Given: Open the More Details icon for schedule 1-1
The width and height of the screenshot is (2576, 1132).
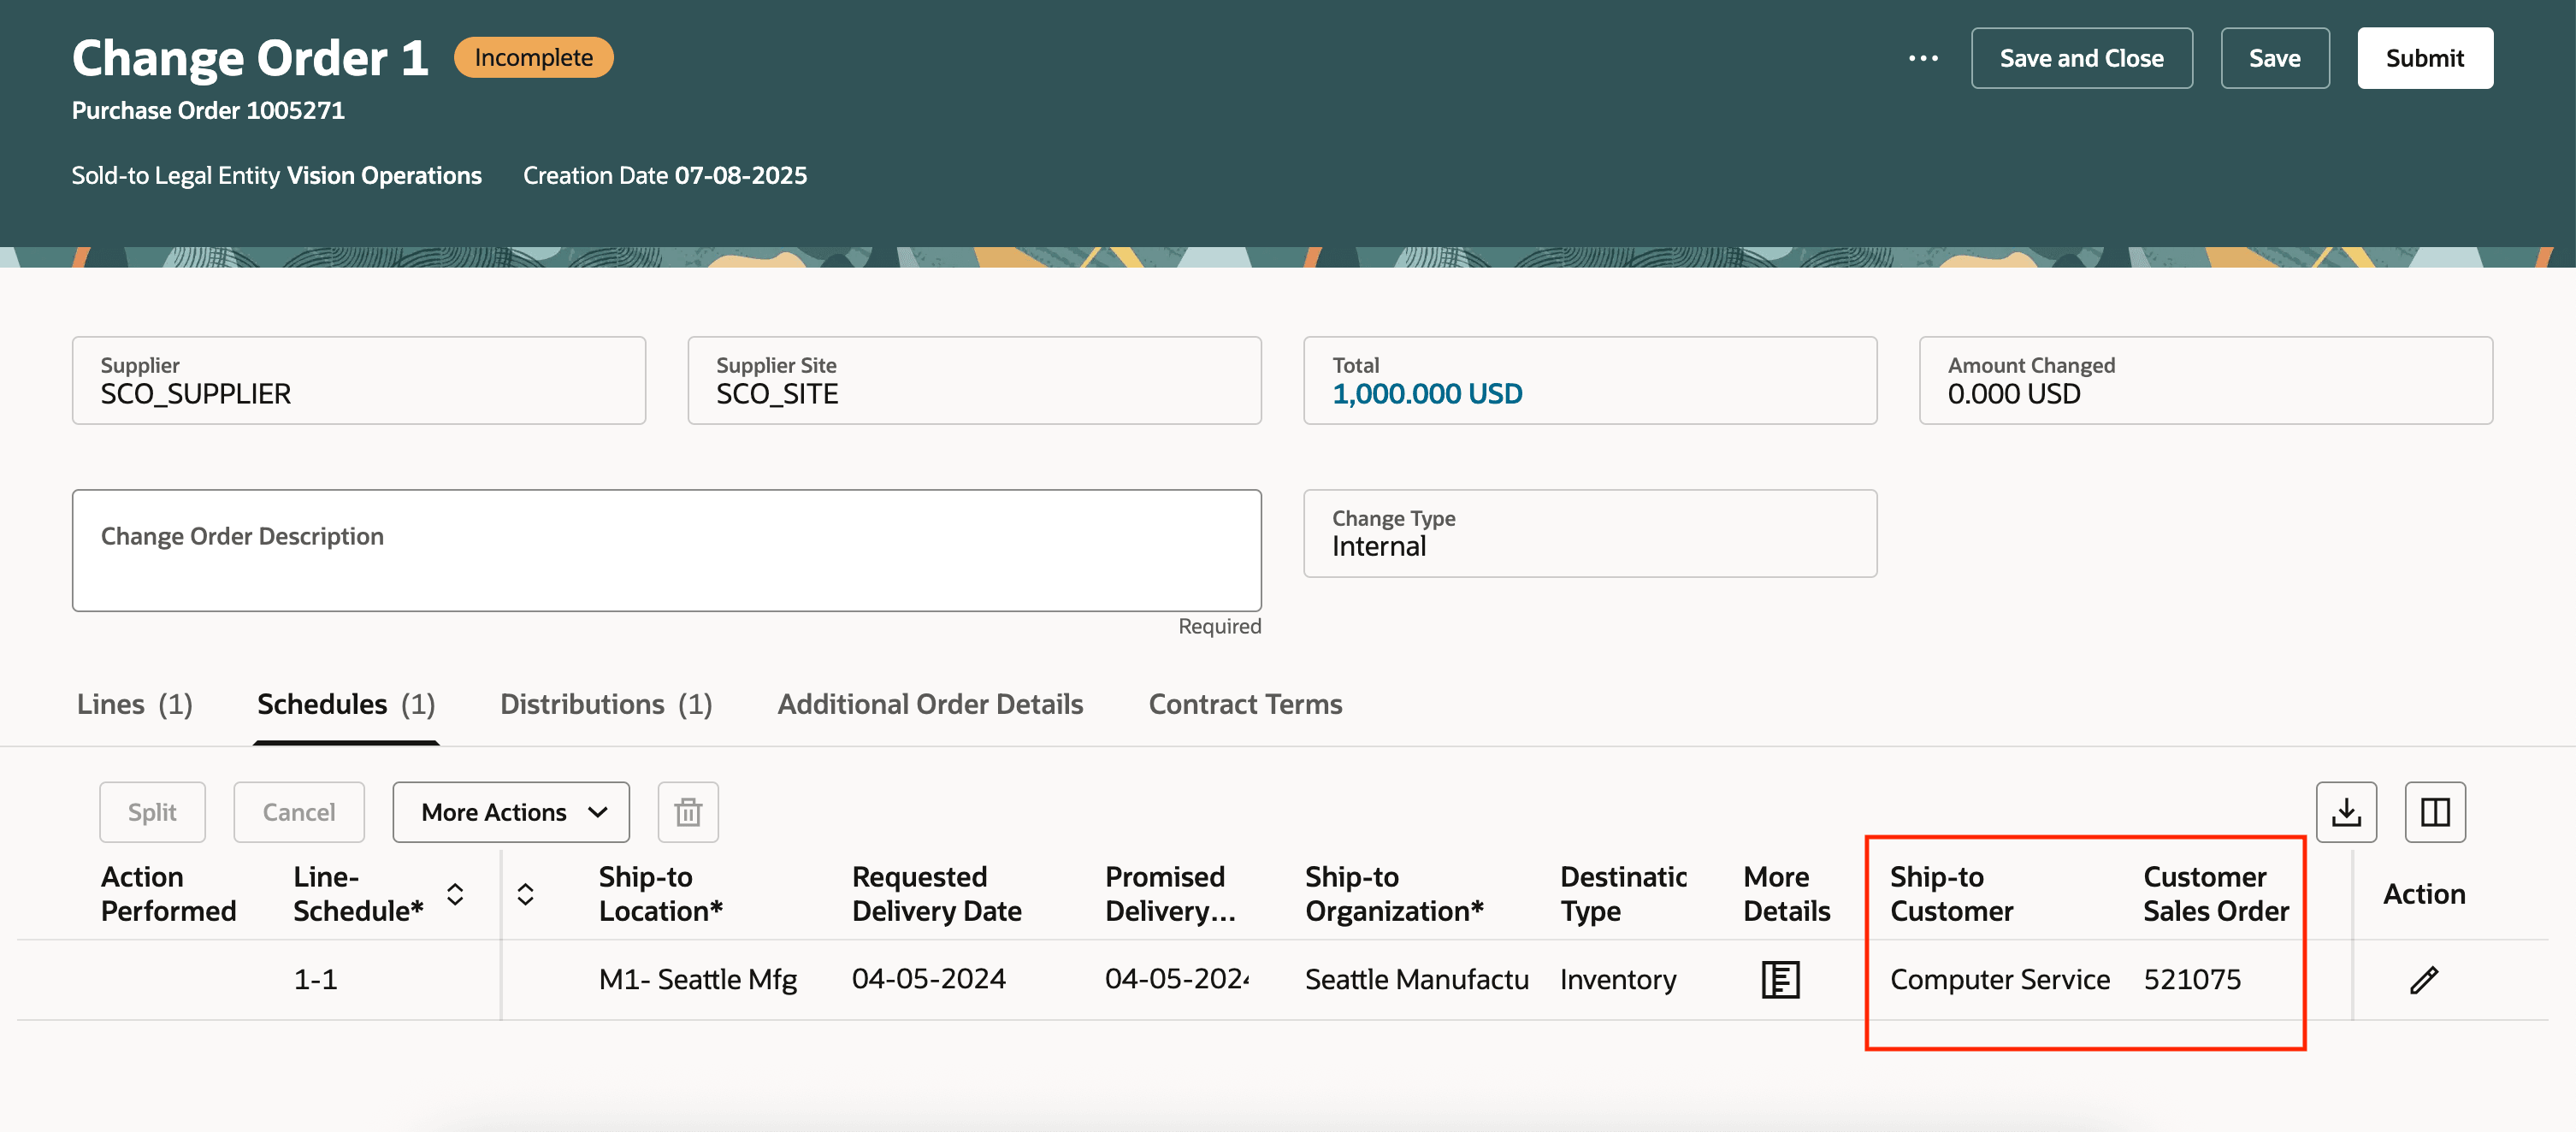Looking at the screenshot, I should tap(1779, 979).
